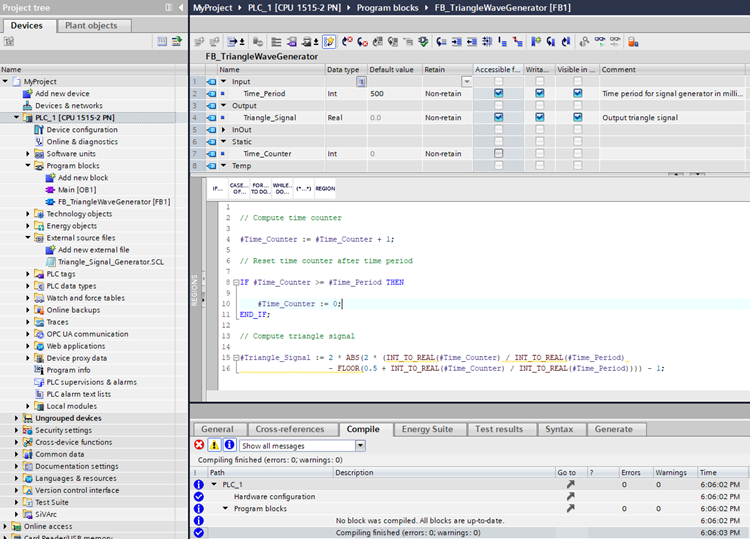Viewport: 750px width, 539px height.
Task: Click Add new block in project tree
Action: (83, 178)
